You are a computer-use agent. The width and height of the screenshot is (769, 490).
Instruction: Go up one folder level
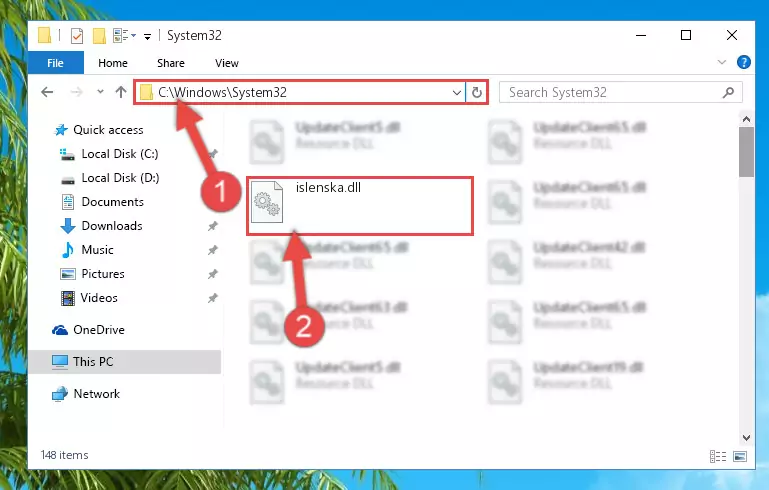click(x=121, y=92)
